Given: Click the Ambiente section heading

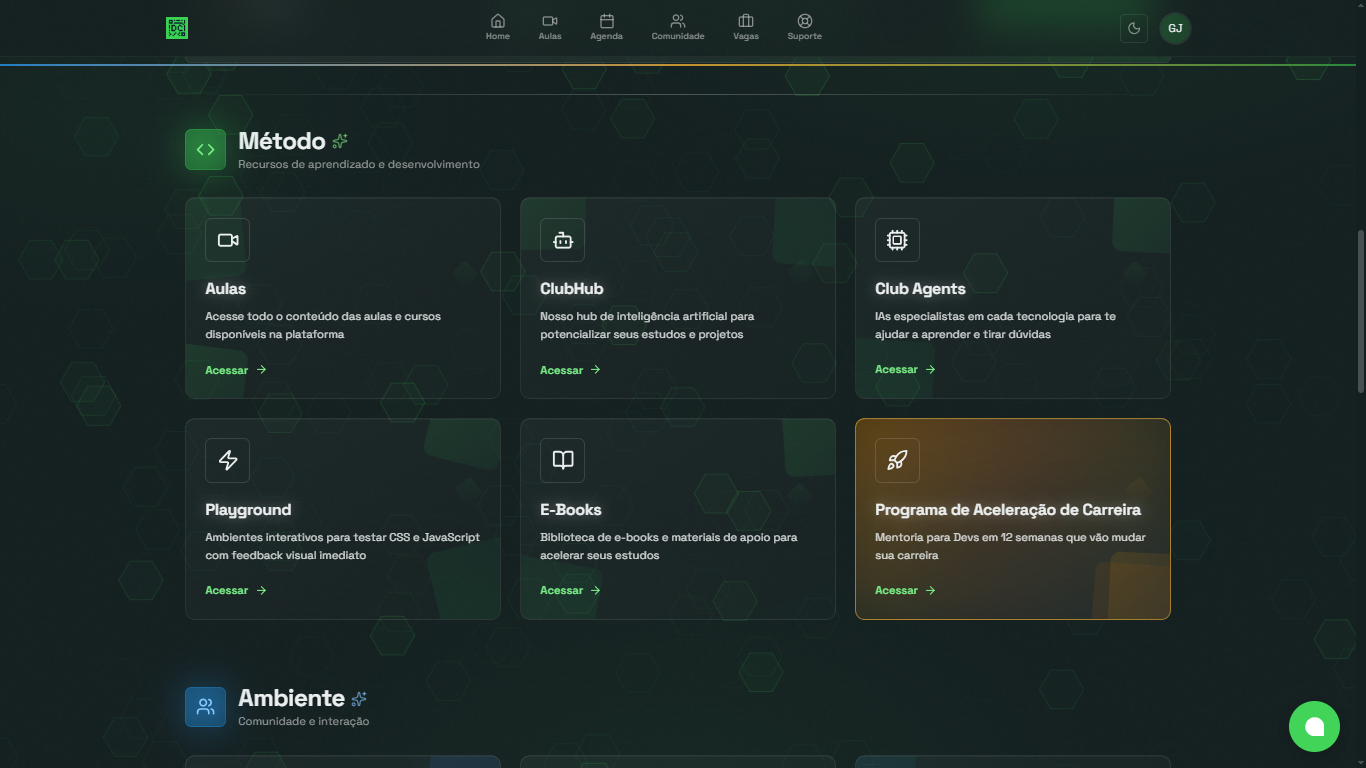Looking at the screenshot, I should 291,698.
